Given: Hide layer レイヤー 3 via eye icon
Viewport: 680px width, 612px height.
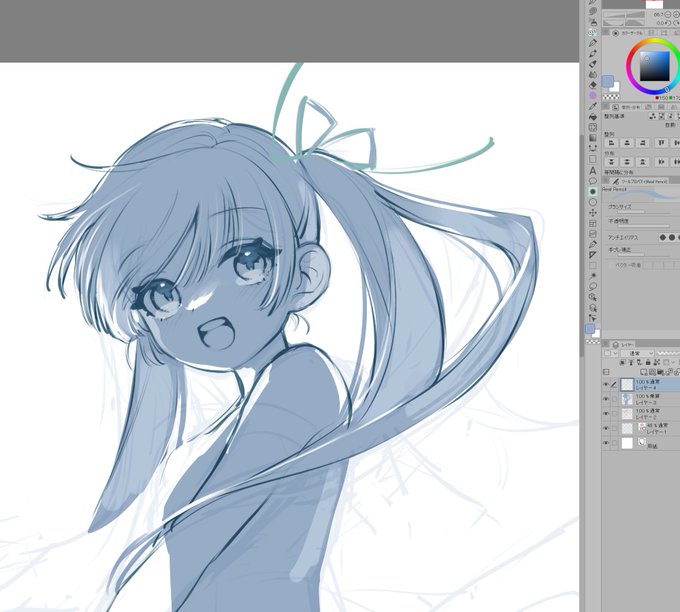Looking at the screenshot, I should 606,399.
